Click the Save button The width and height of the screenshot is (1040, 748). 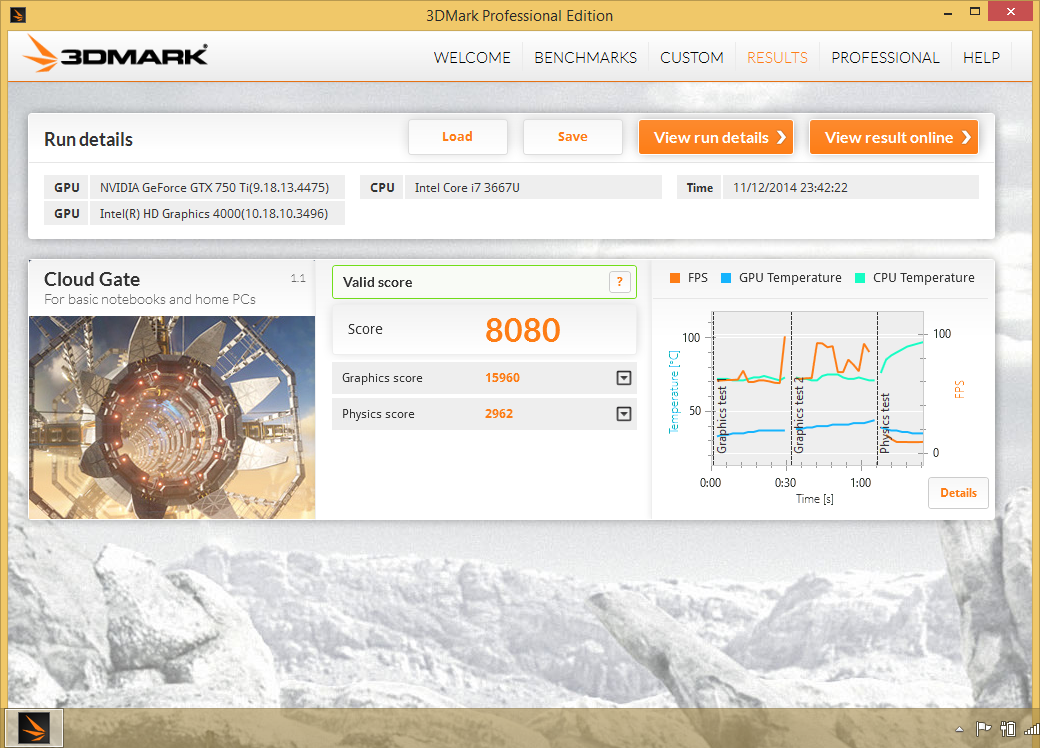(x=572, y=137)
